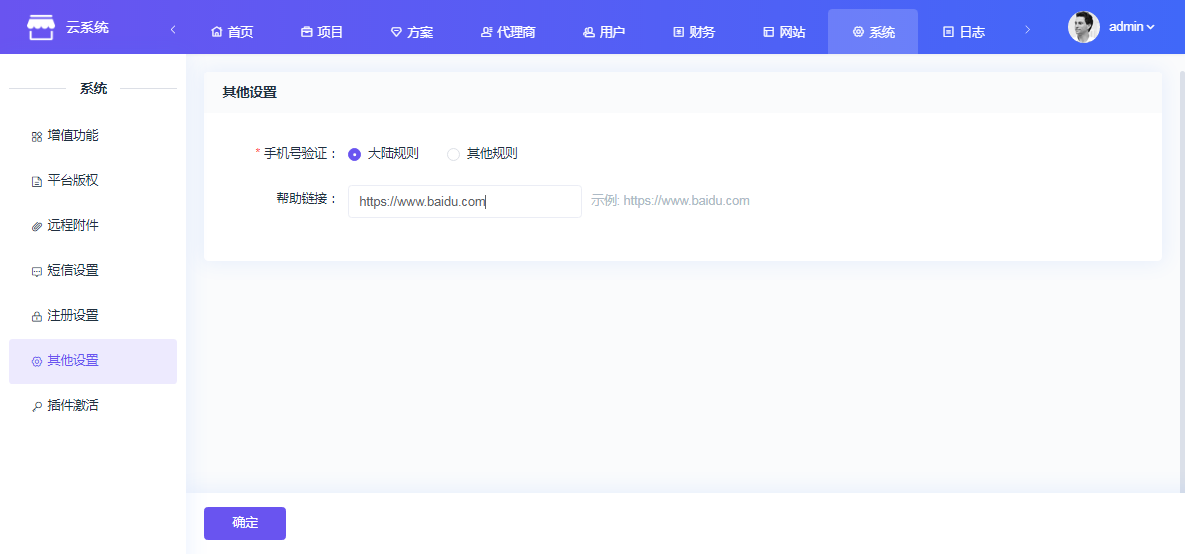Open the 首页 tab
Image resolution: width=1185 pixels, height=554 pixels.
tap(232, 32)
